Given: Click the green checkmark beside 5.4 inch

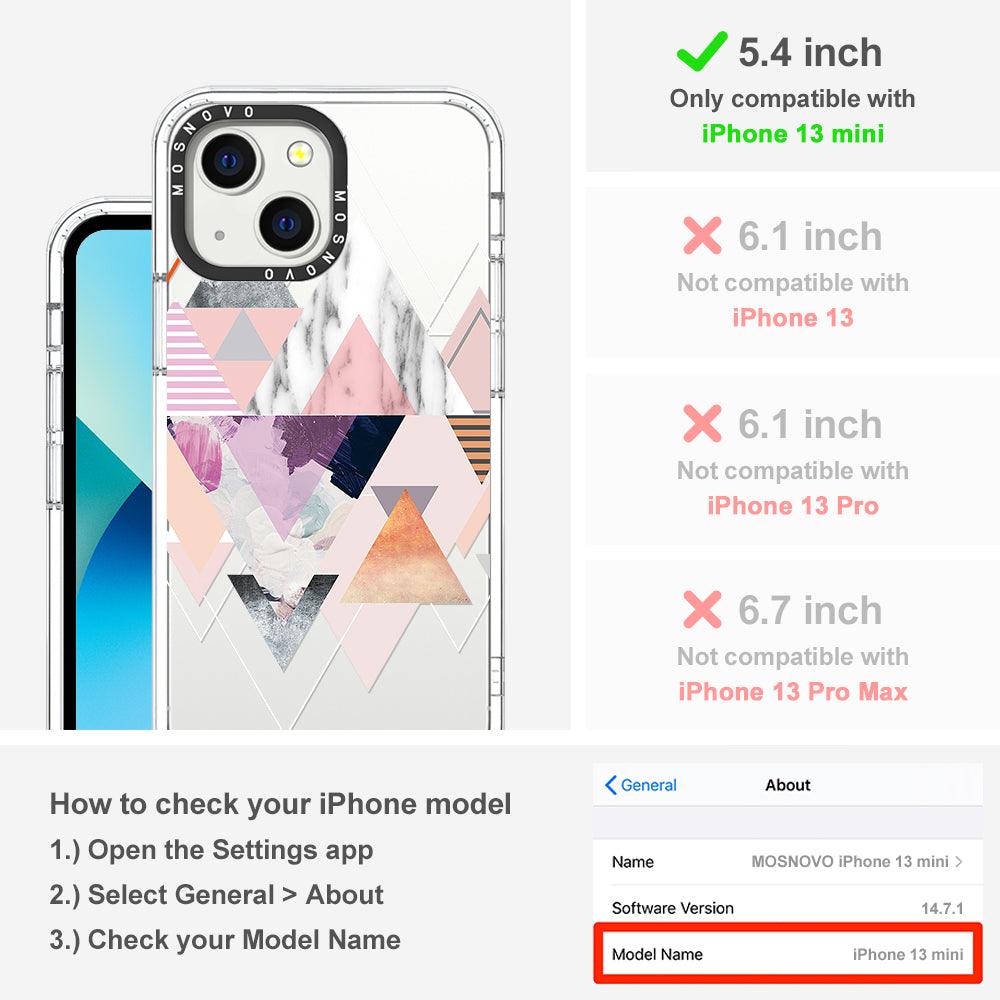Looking at the screenshot, I should (x=702, y=52).
